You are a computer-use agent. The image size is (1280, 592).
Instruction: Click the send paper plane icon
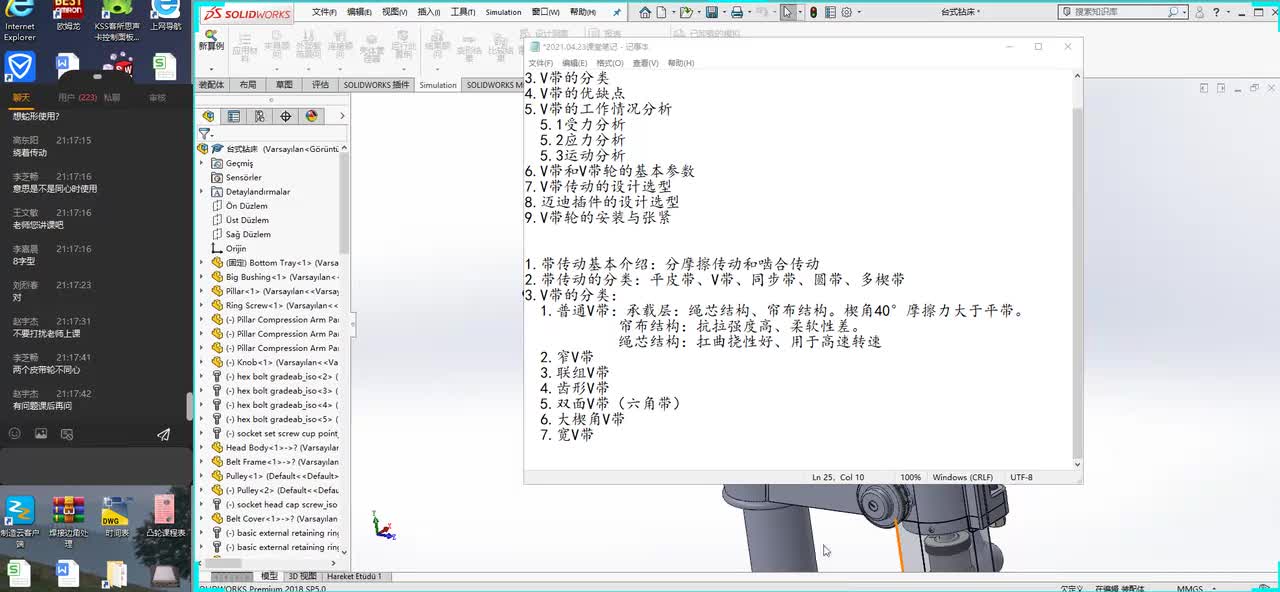click(163, 434)
